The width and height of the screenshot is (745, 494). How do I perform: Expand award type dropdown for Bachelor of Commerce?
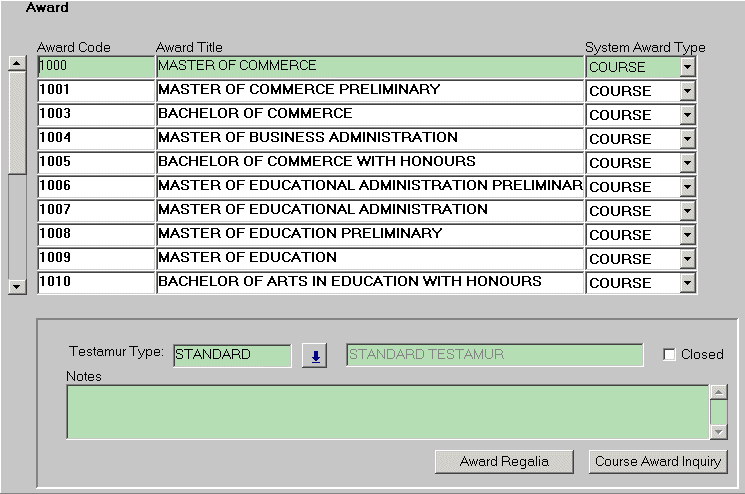pos(686,115)
